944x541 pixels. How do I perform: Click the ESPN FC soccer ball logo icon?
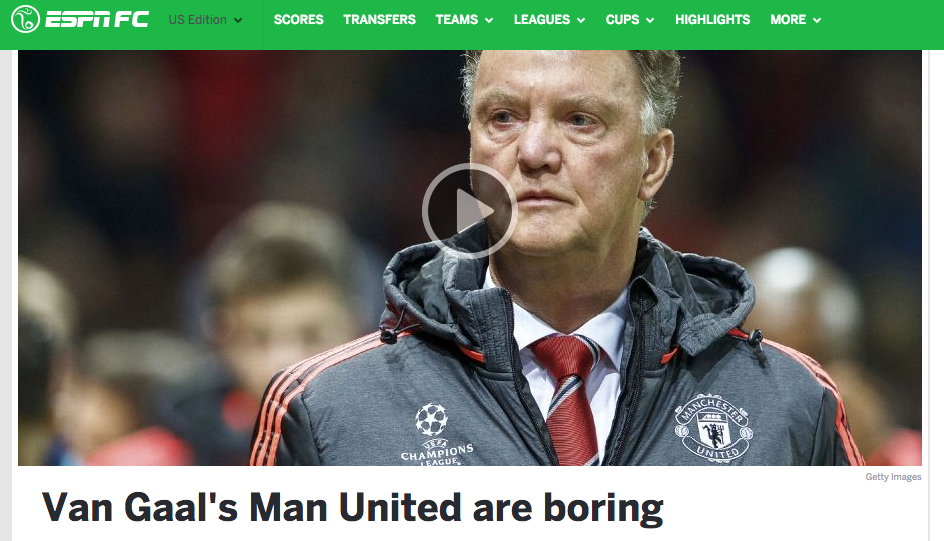point(25,19)
